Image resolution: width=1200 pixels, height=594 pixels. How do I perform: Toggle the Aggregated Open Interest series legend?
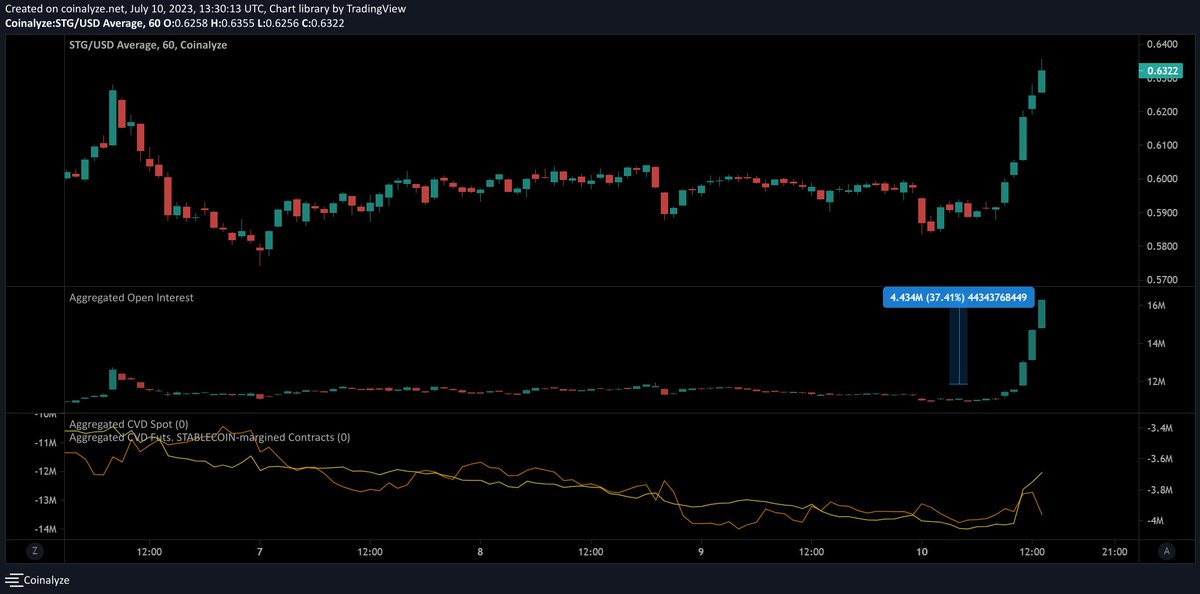[131, 297]
